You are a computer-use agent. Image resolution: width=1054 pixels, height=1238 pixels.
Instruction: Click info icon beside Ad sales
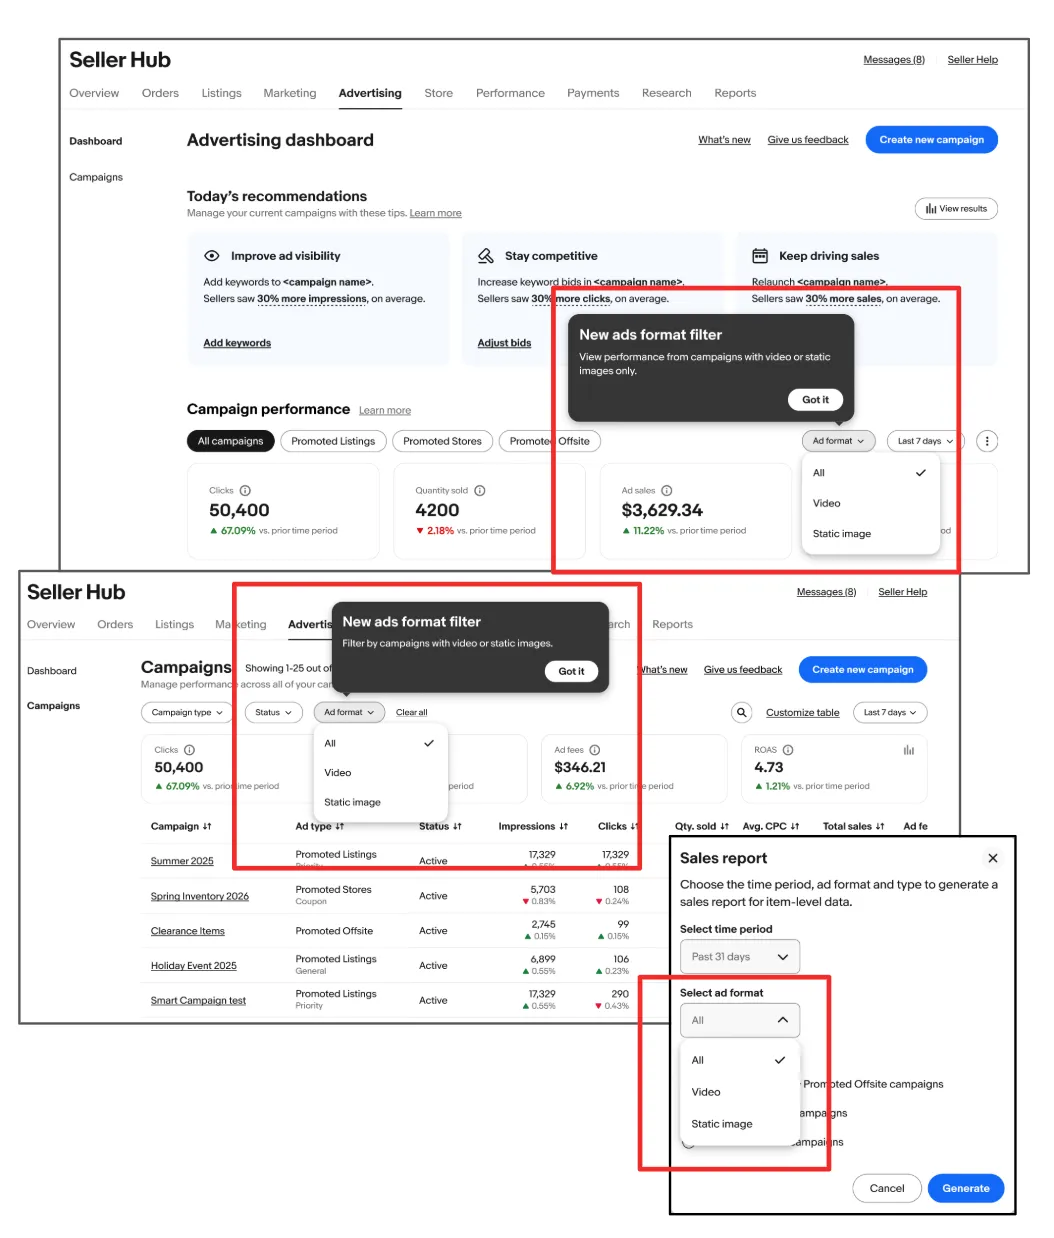667,491
